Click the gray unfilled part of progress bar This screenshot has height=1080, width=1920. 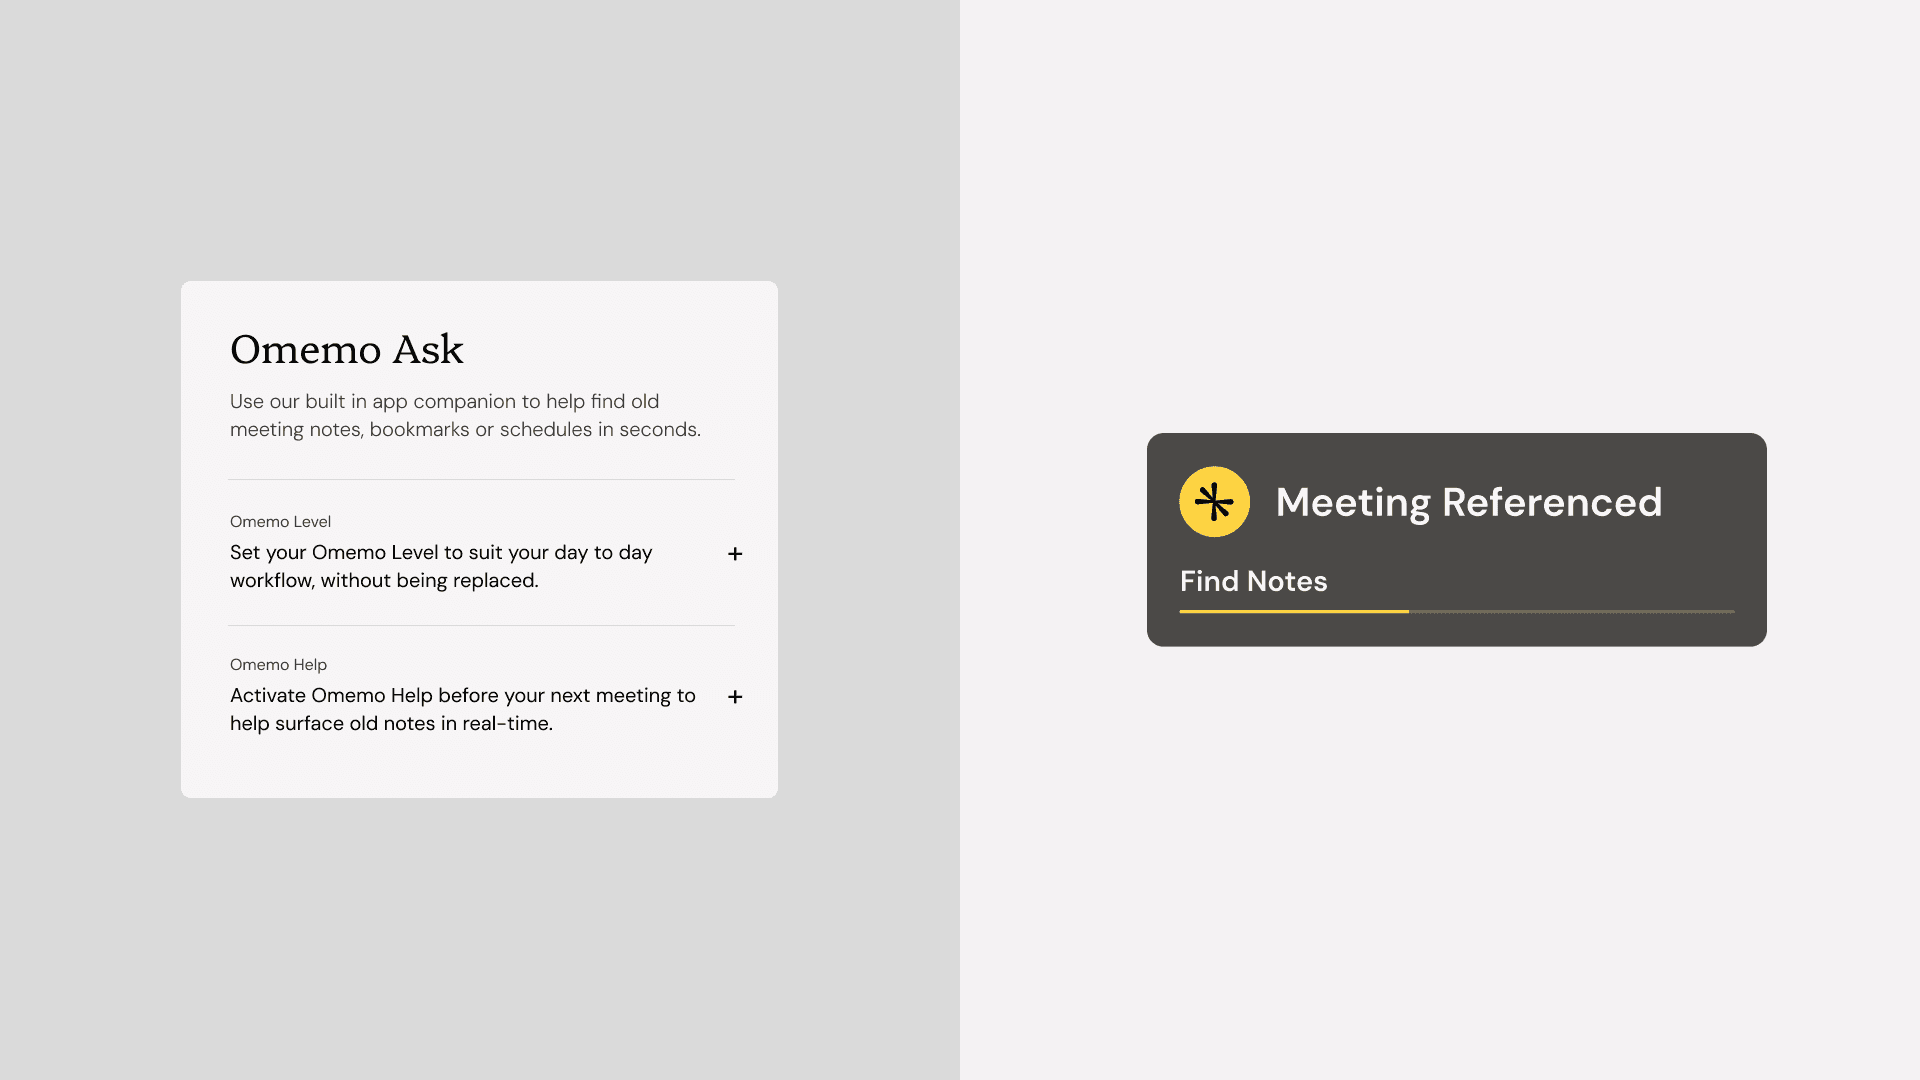click(x=1570, y=611)
